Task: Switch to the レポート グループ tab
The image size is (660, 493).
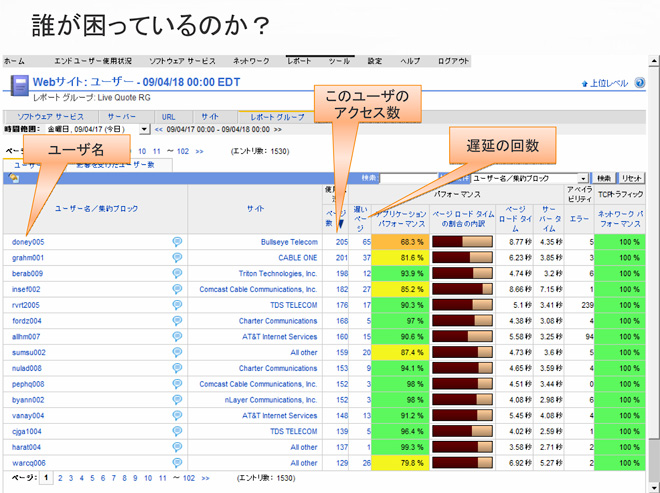Action: [277, 117]
